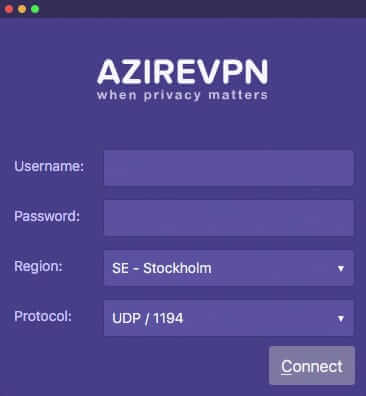Screen dimensions: 366x396
Task: Click the yellow minimize window button
Action: [22, 9]
